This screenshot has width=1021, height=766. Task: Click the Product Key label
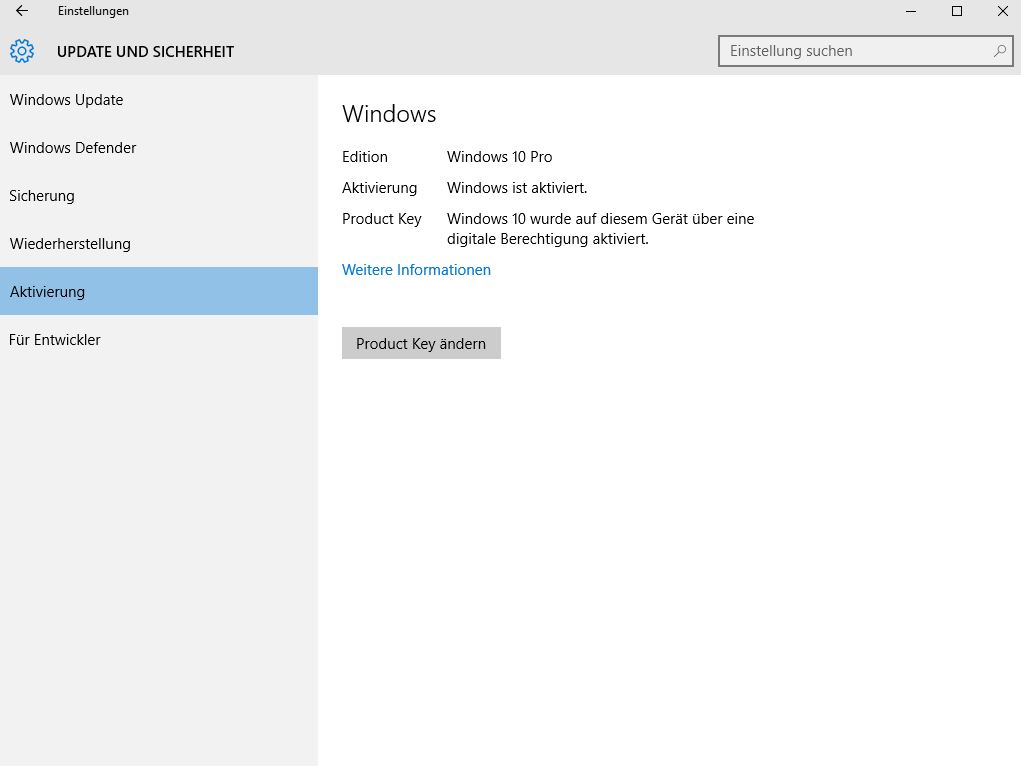point(382,219)
